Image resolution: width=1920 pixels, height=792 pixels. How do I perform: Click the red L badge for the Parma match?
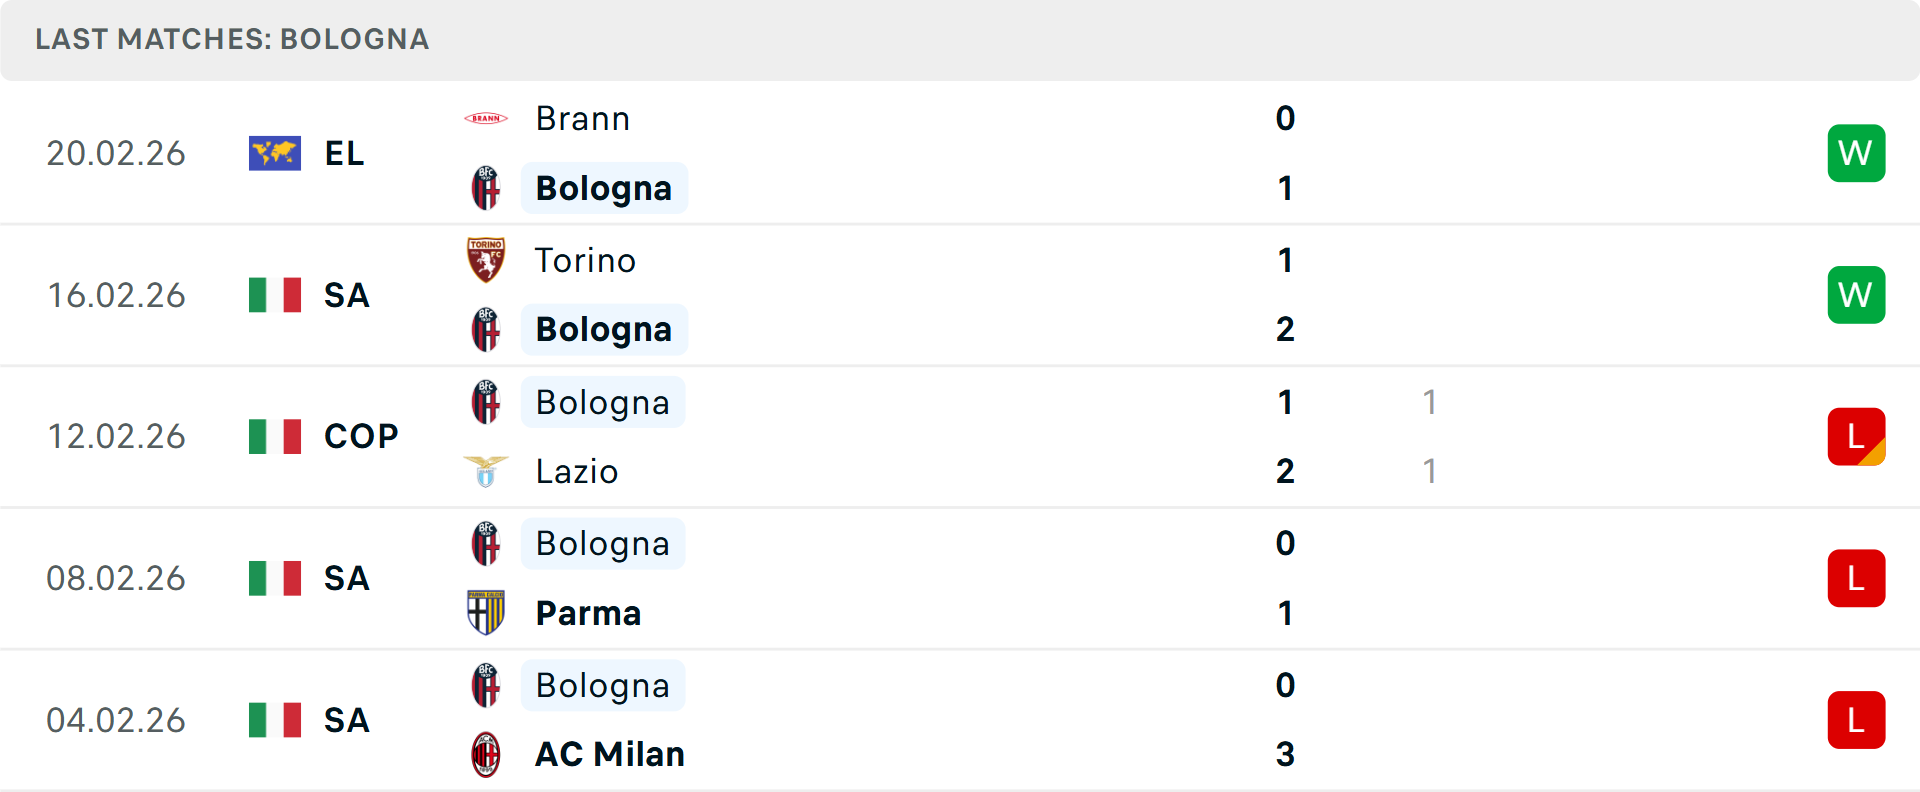pyautogui.click(x=1856, y=578)
